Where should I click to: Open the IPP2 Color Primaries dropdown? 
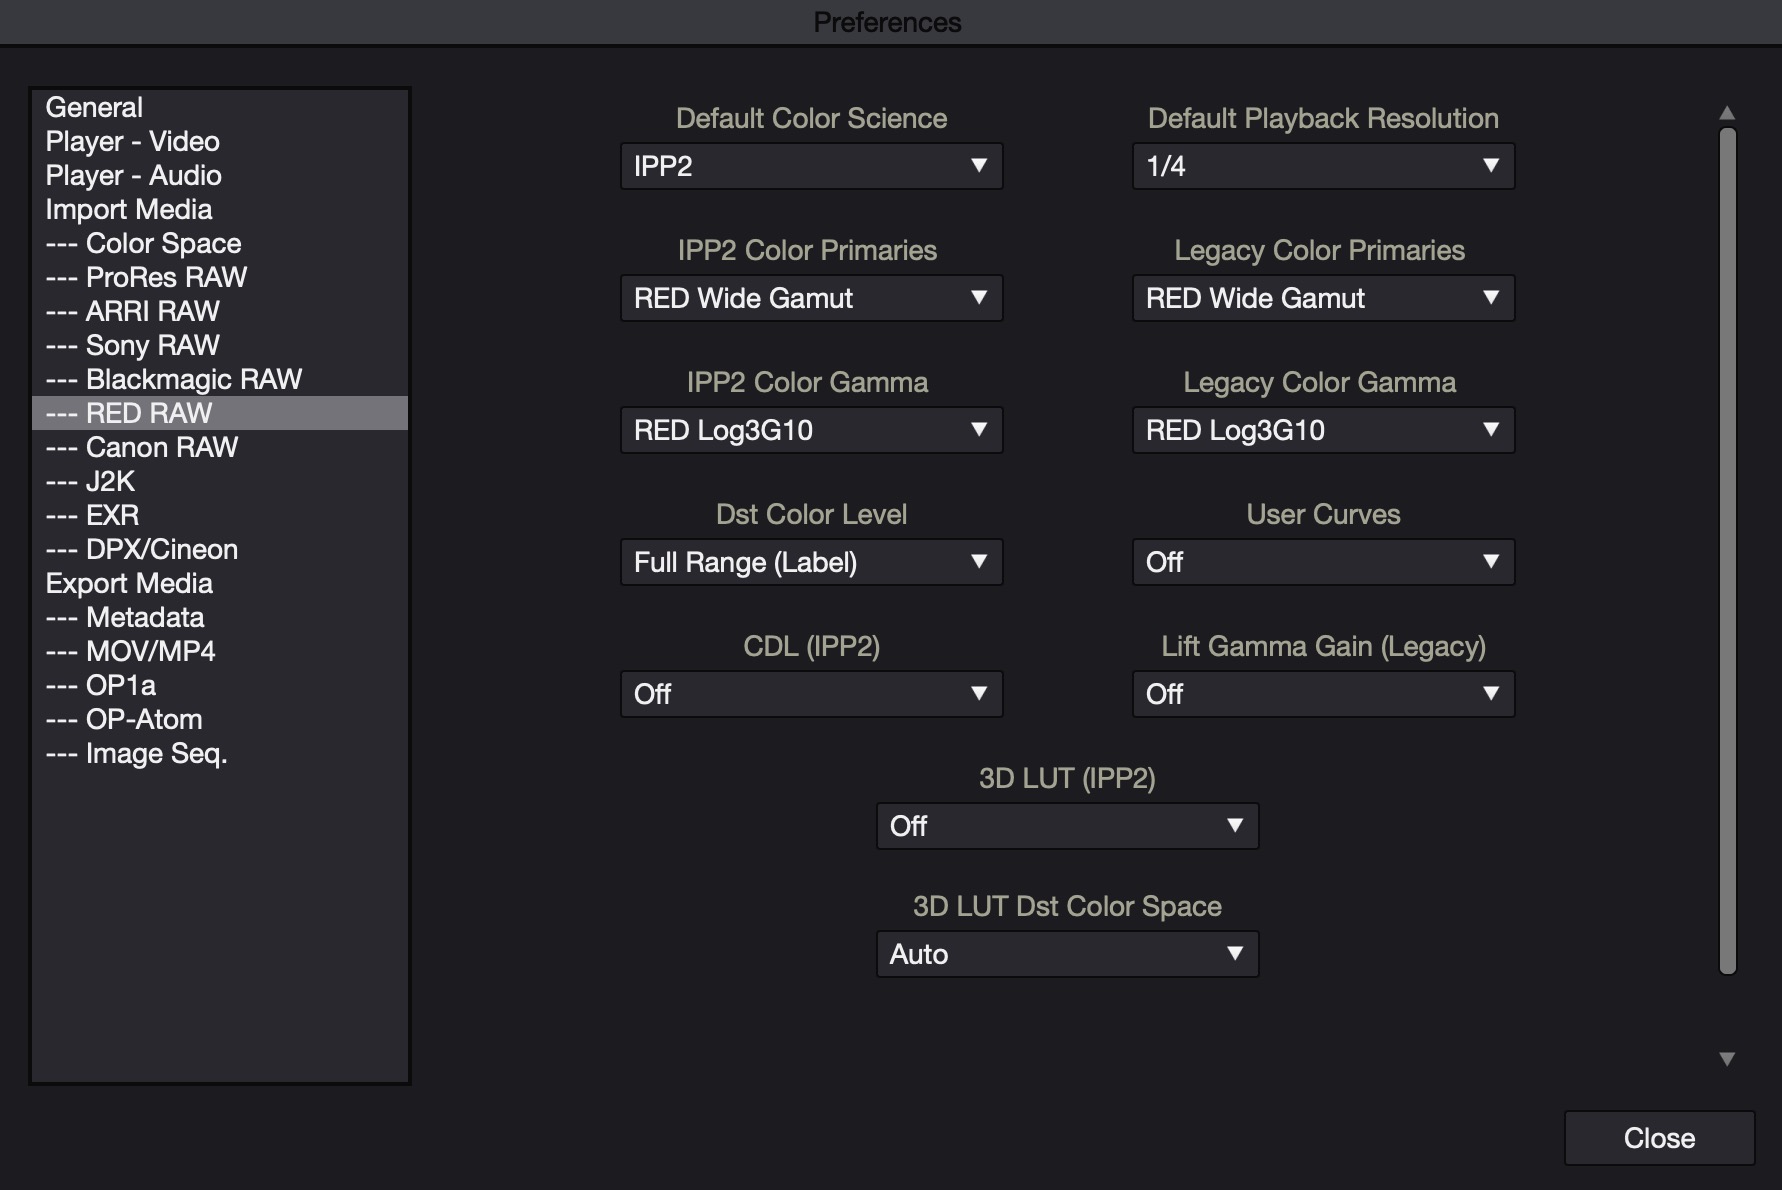(x=810, y=298)
